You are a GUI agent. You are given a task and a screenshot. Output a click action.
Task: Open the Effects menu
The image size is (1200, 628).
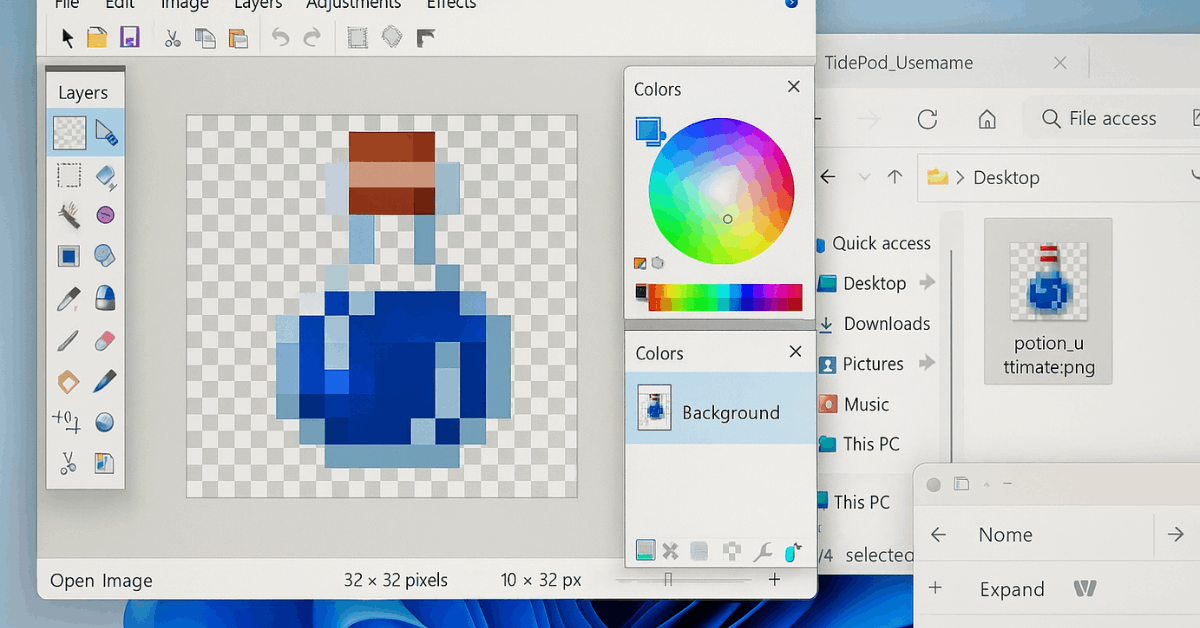click(x=451, y=4)
